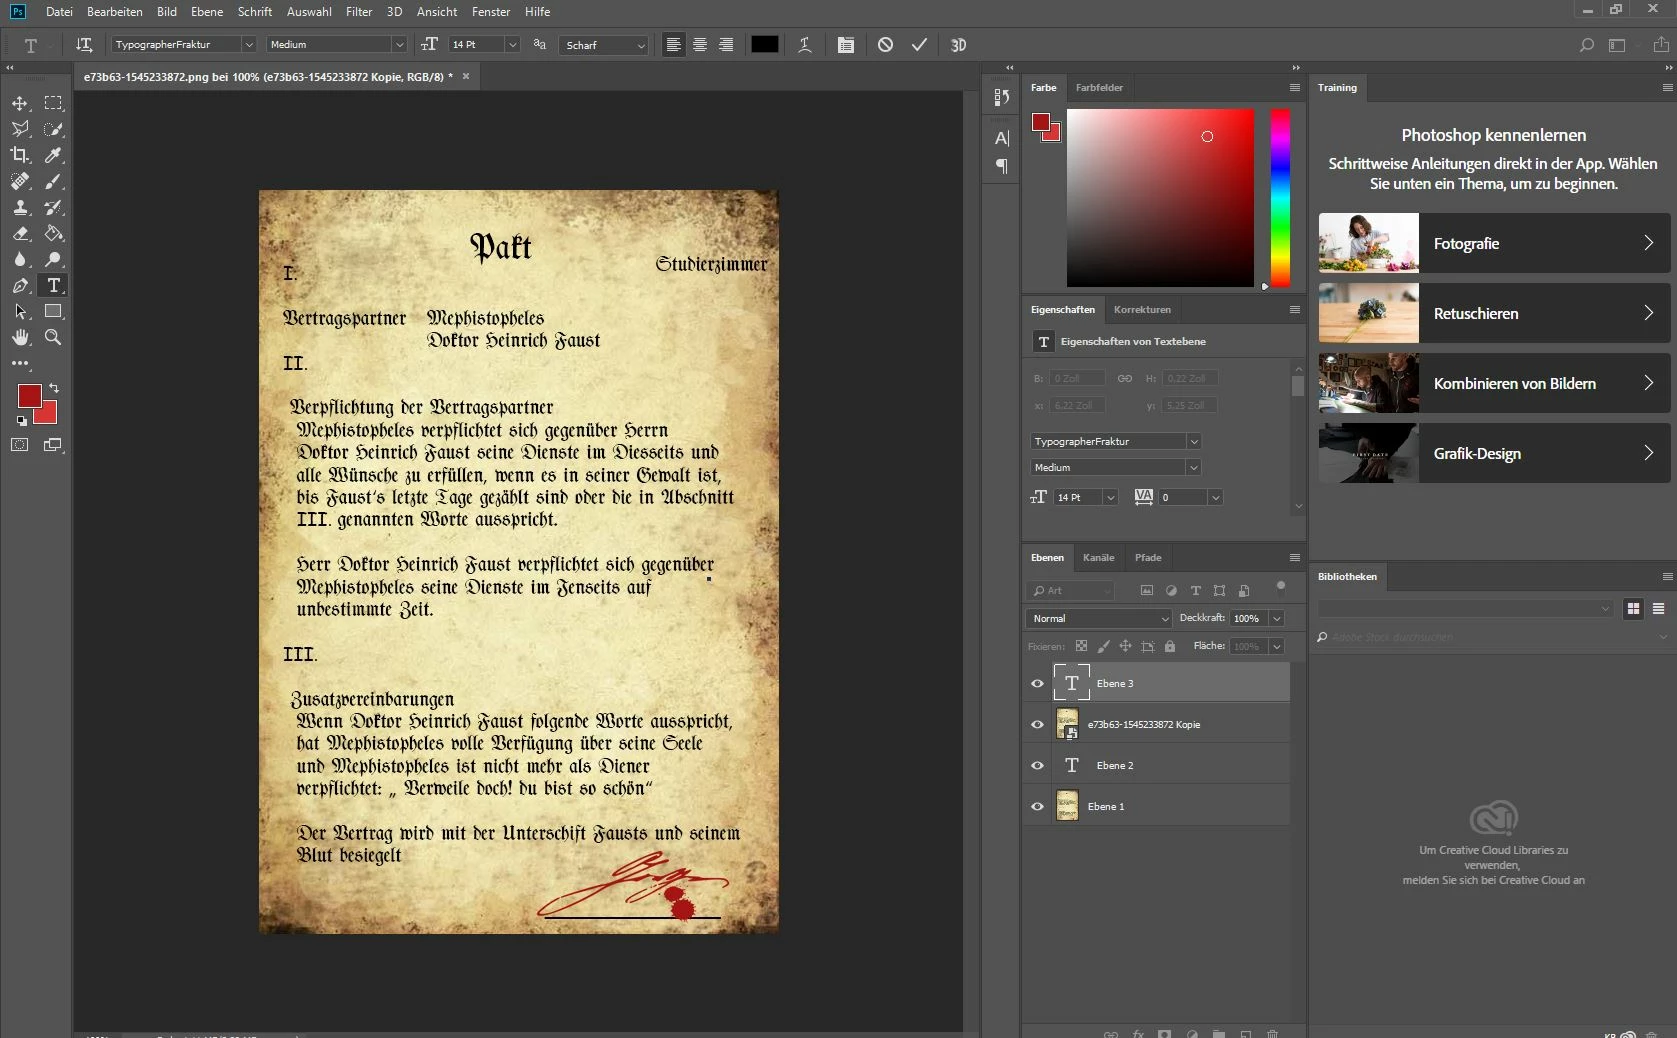The height and width of the screenshot is (1038, 1677).
Task: Select the Ebene 1 layer thumbnail
Action: point(1067,807)
